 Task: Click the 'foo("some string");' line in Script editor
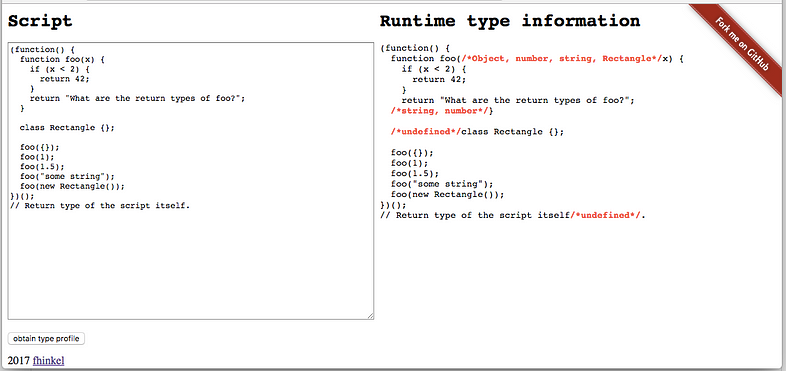point(67,176)
